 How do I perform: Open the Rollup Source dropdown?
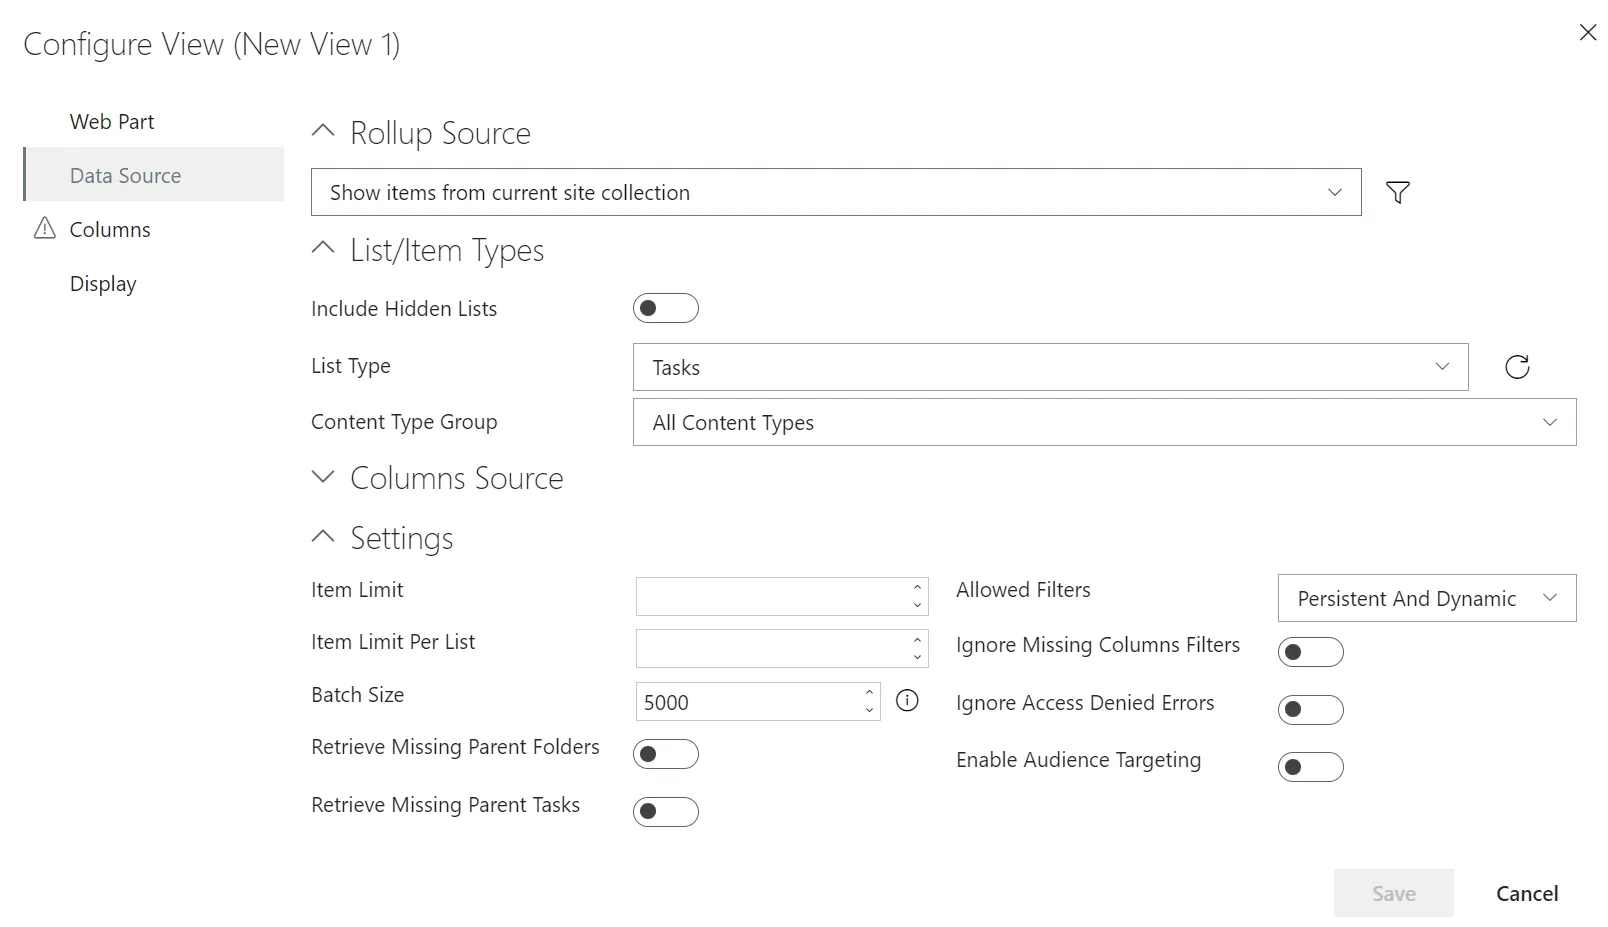pyautogui.click(x=1335, y=192)
